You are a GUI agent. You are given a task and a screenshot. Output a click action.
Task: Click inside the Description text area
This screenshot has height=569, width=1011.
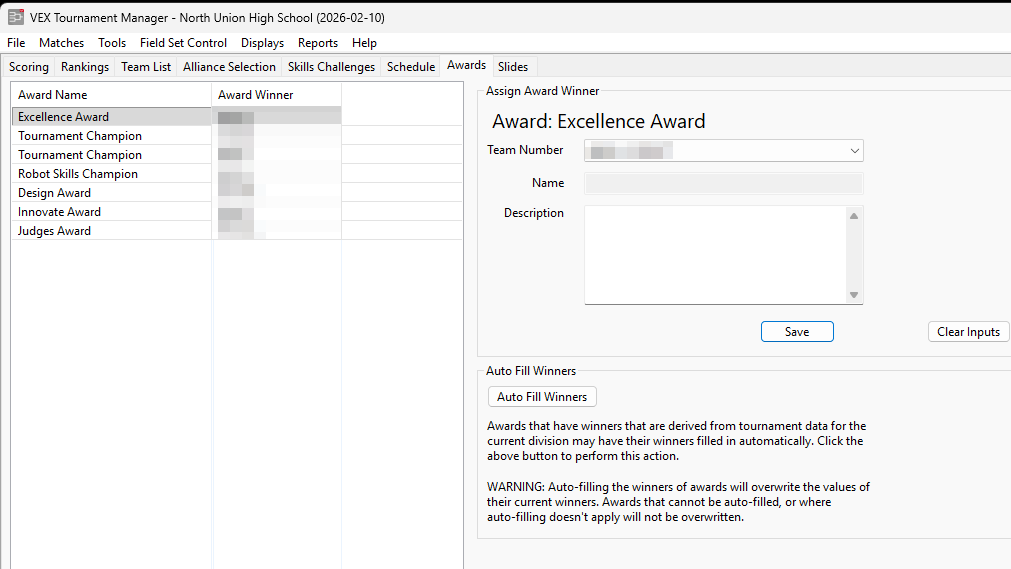(x=716, y=255)
